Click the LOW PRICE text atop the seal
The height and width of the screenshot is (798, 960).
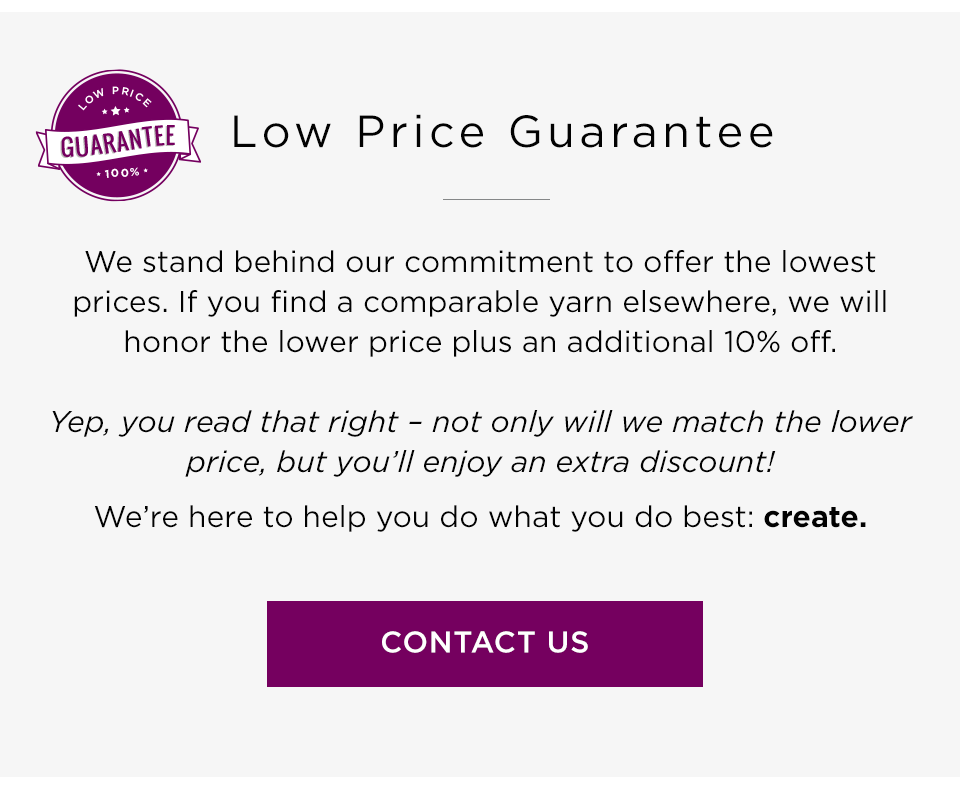coord(117,95)
